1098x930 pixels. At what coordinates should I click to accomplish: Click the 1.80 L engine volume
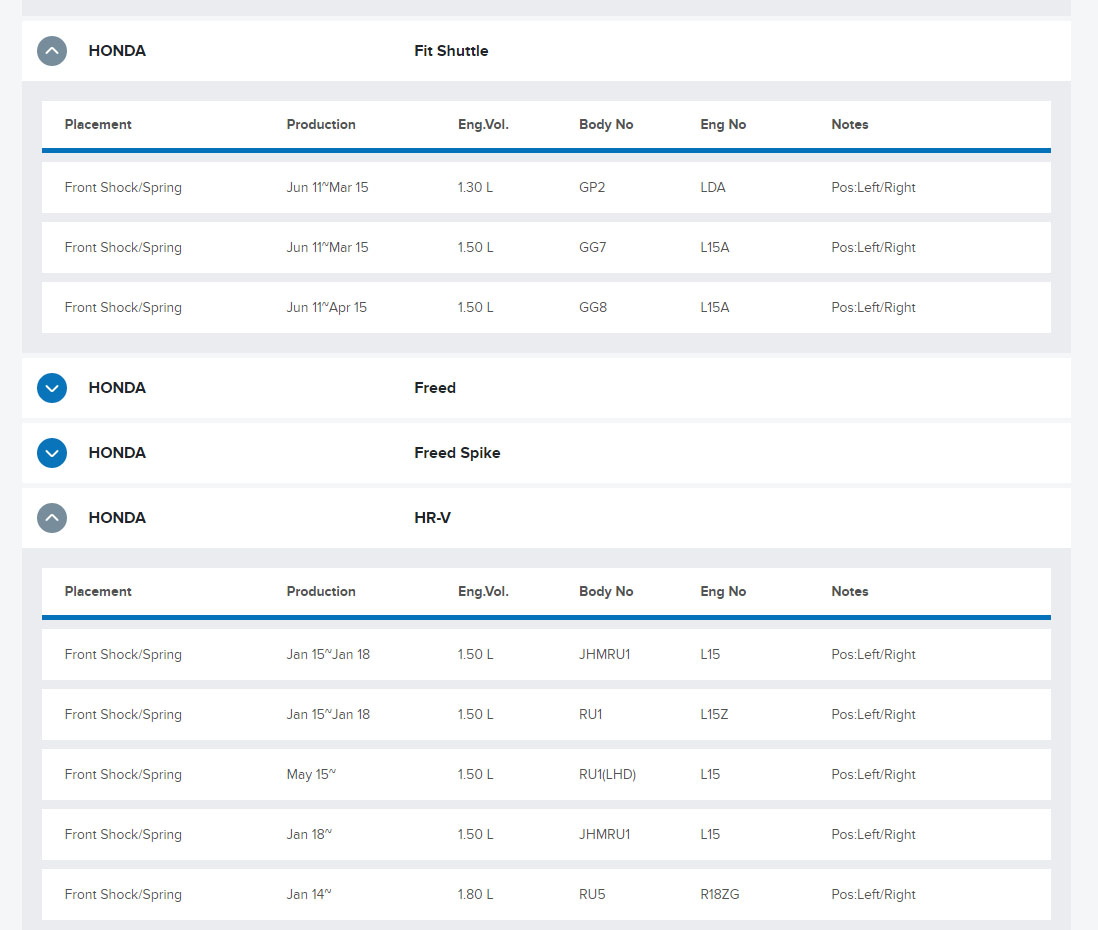click(475, 895)
